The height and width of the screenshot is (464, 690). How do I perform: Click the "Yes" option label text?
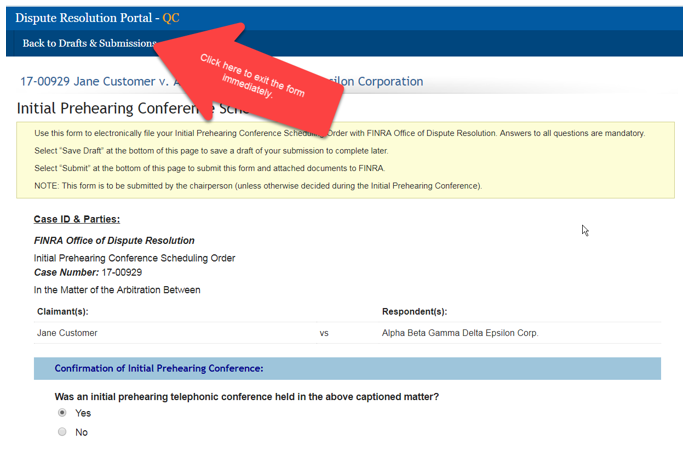tap(83, 413)
